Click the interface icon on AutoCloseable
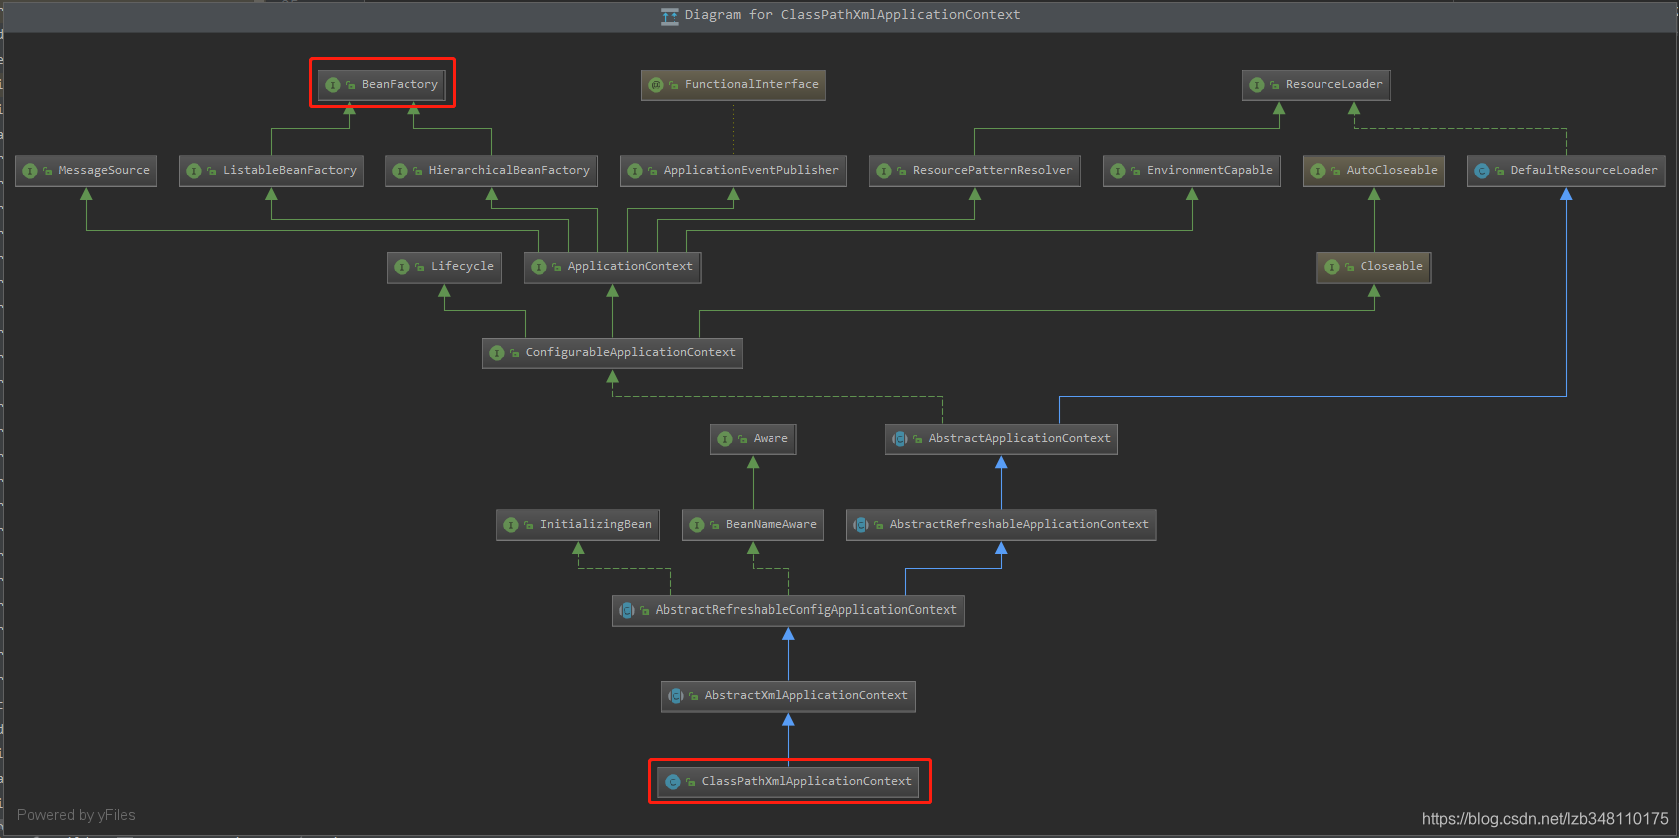 click(1318, 171)
